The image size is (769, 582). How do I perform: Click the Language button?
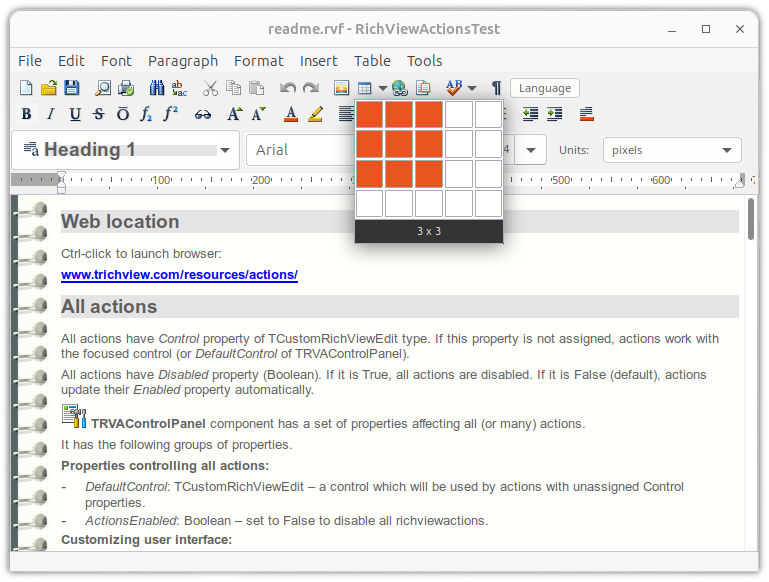[x=544, y=88]
